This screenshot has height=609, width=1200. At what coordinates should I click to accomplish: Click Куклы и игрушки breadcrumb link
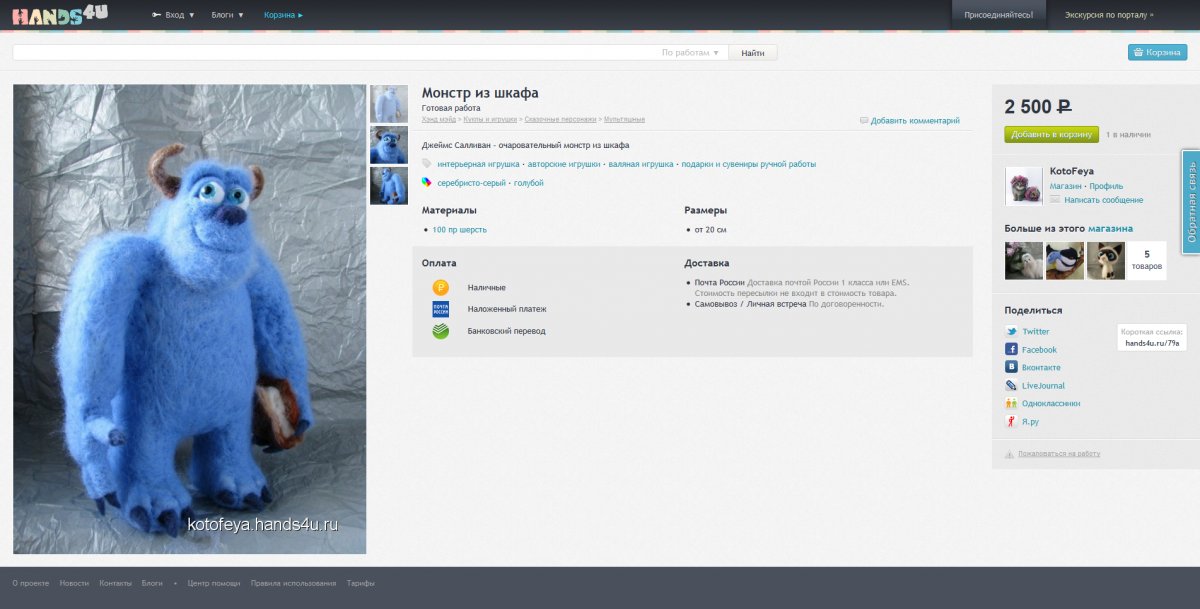pos(490,120)
